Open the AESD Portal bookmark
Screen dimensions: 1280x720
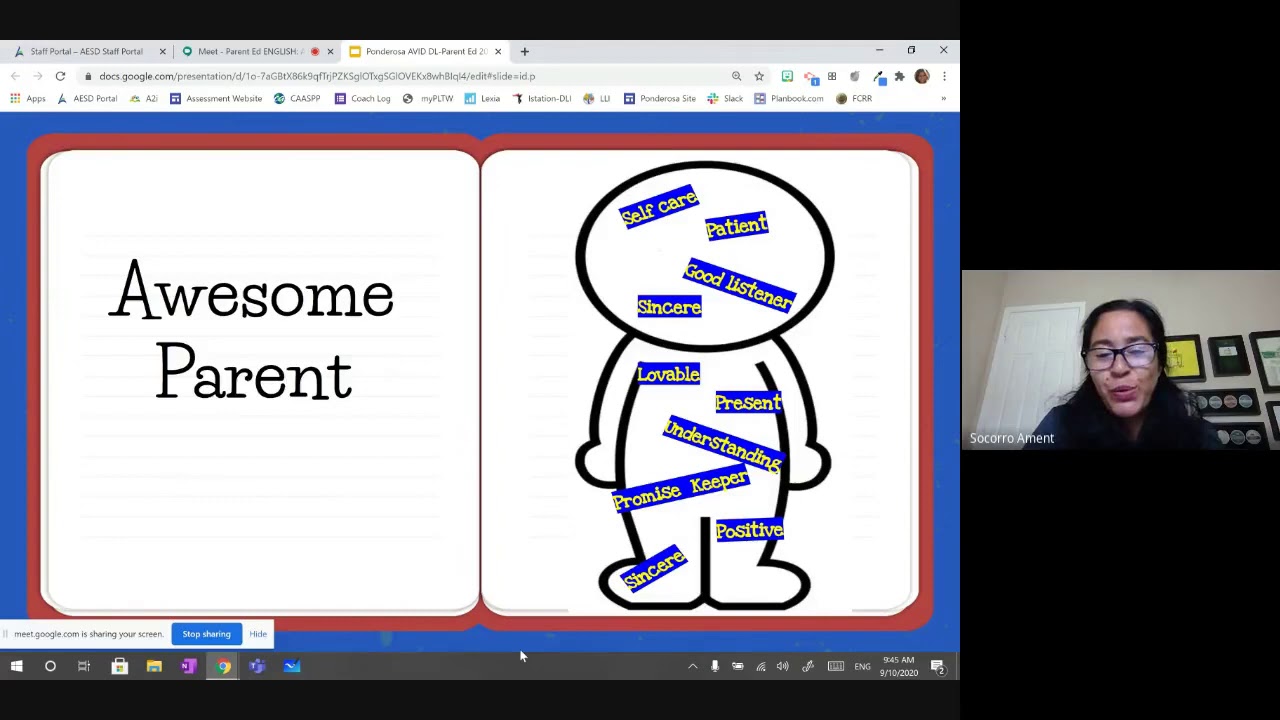coord(87,98)
